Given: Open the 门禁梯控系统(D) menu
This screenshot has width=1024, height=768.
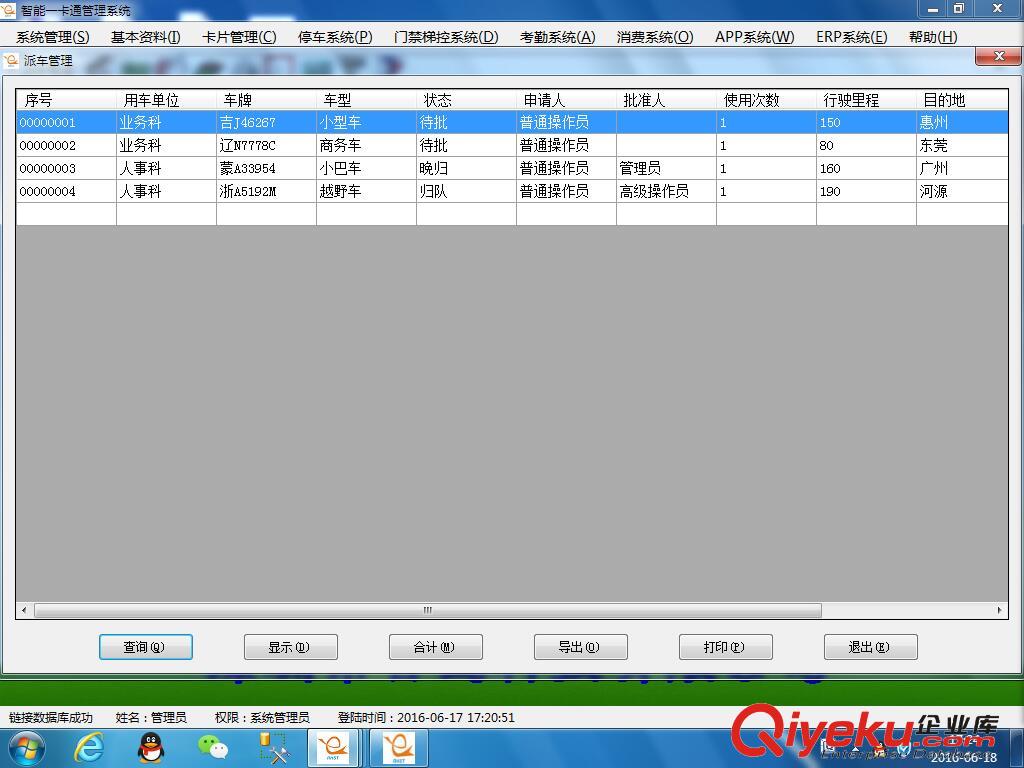Looking at the screenshot, I should pyautogui.click(x=446, y=37).
